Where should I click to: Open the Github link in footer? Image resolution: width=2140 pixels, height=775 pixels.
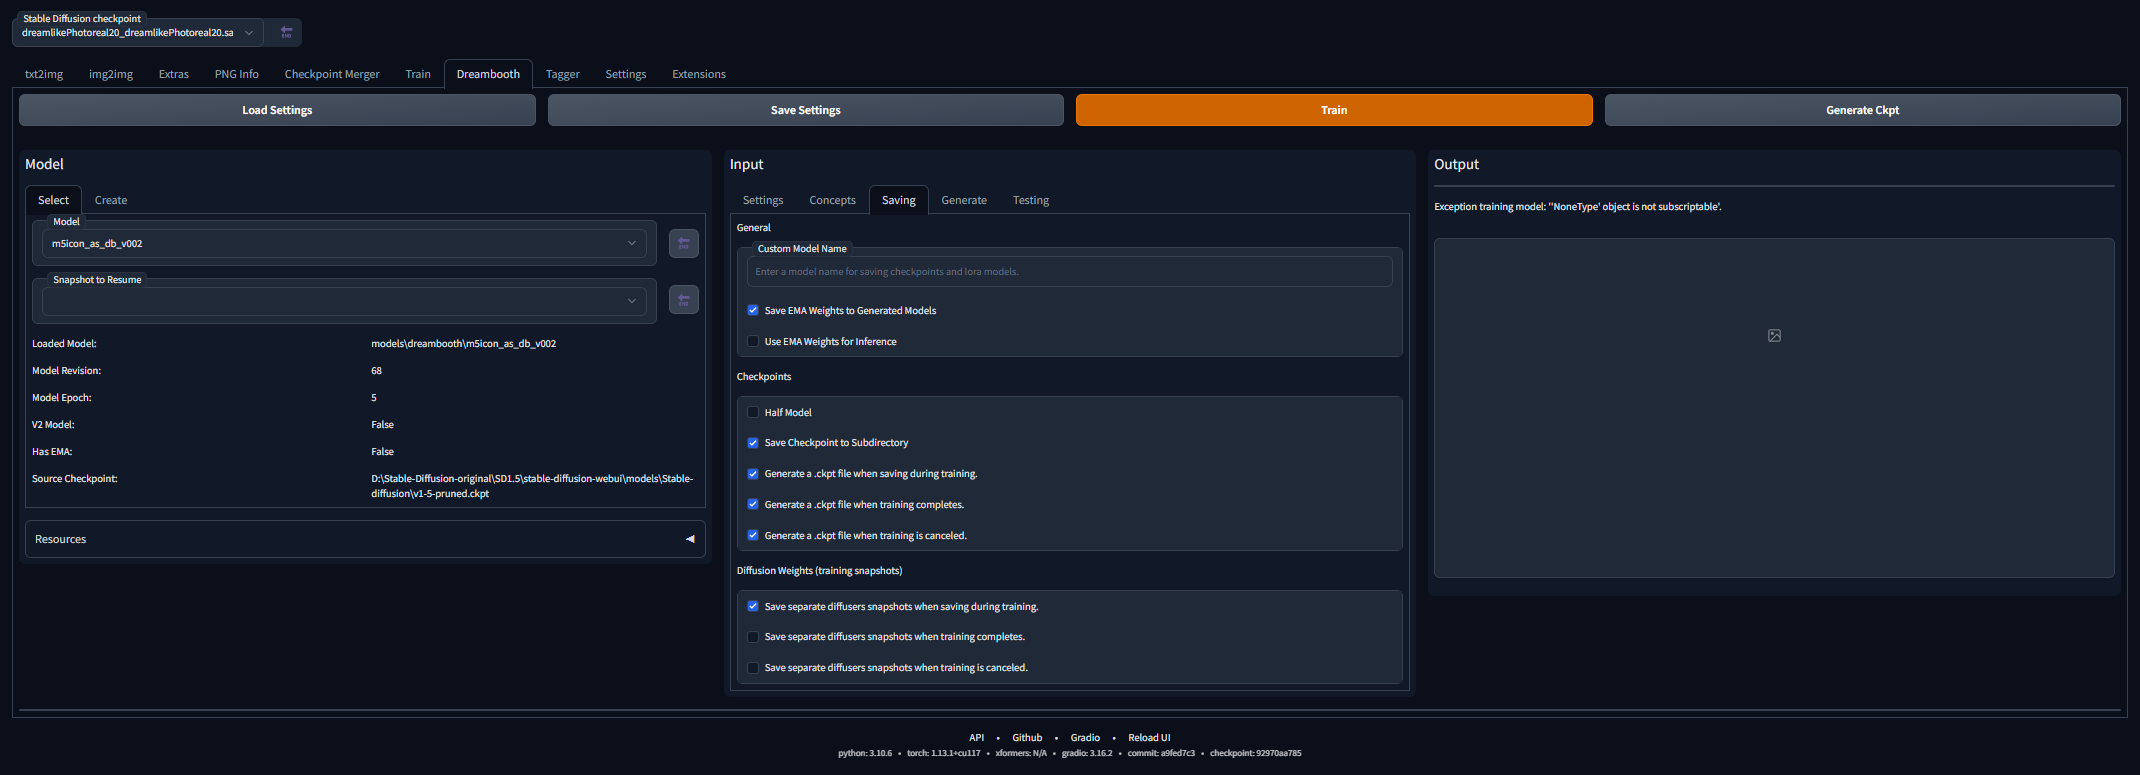pos(1027,738)
